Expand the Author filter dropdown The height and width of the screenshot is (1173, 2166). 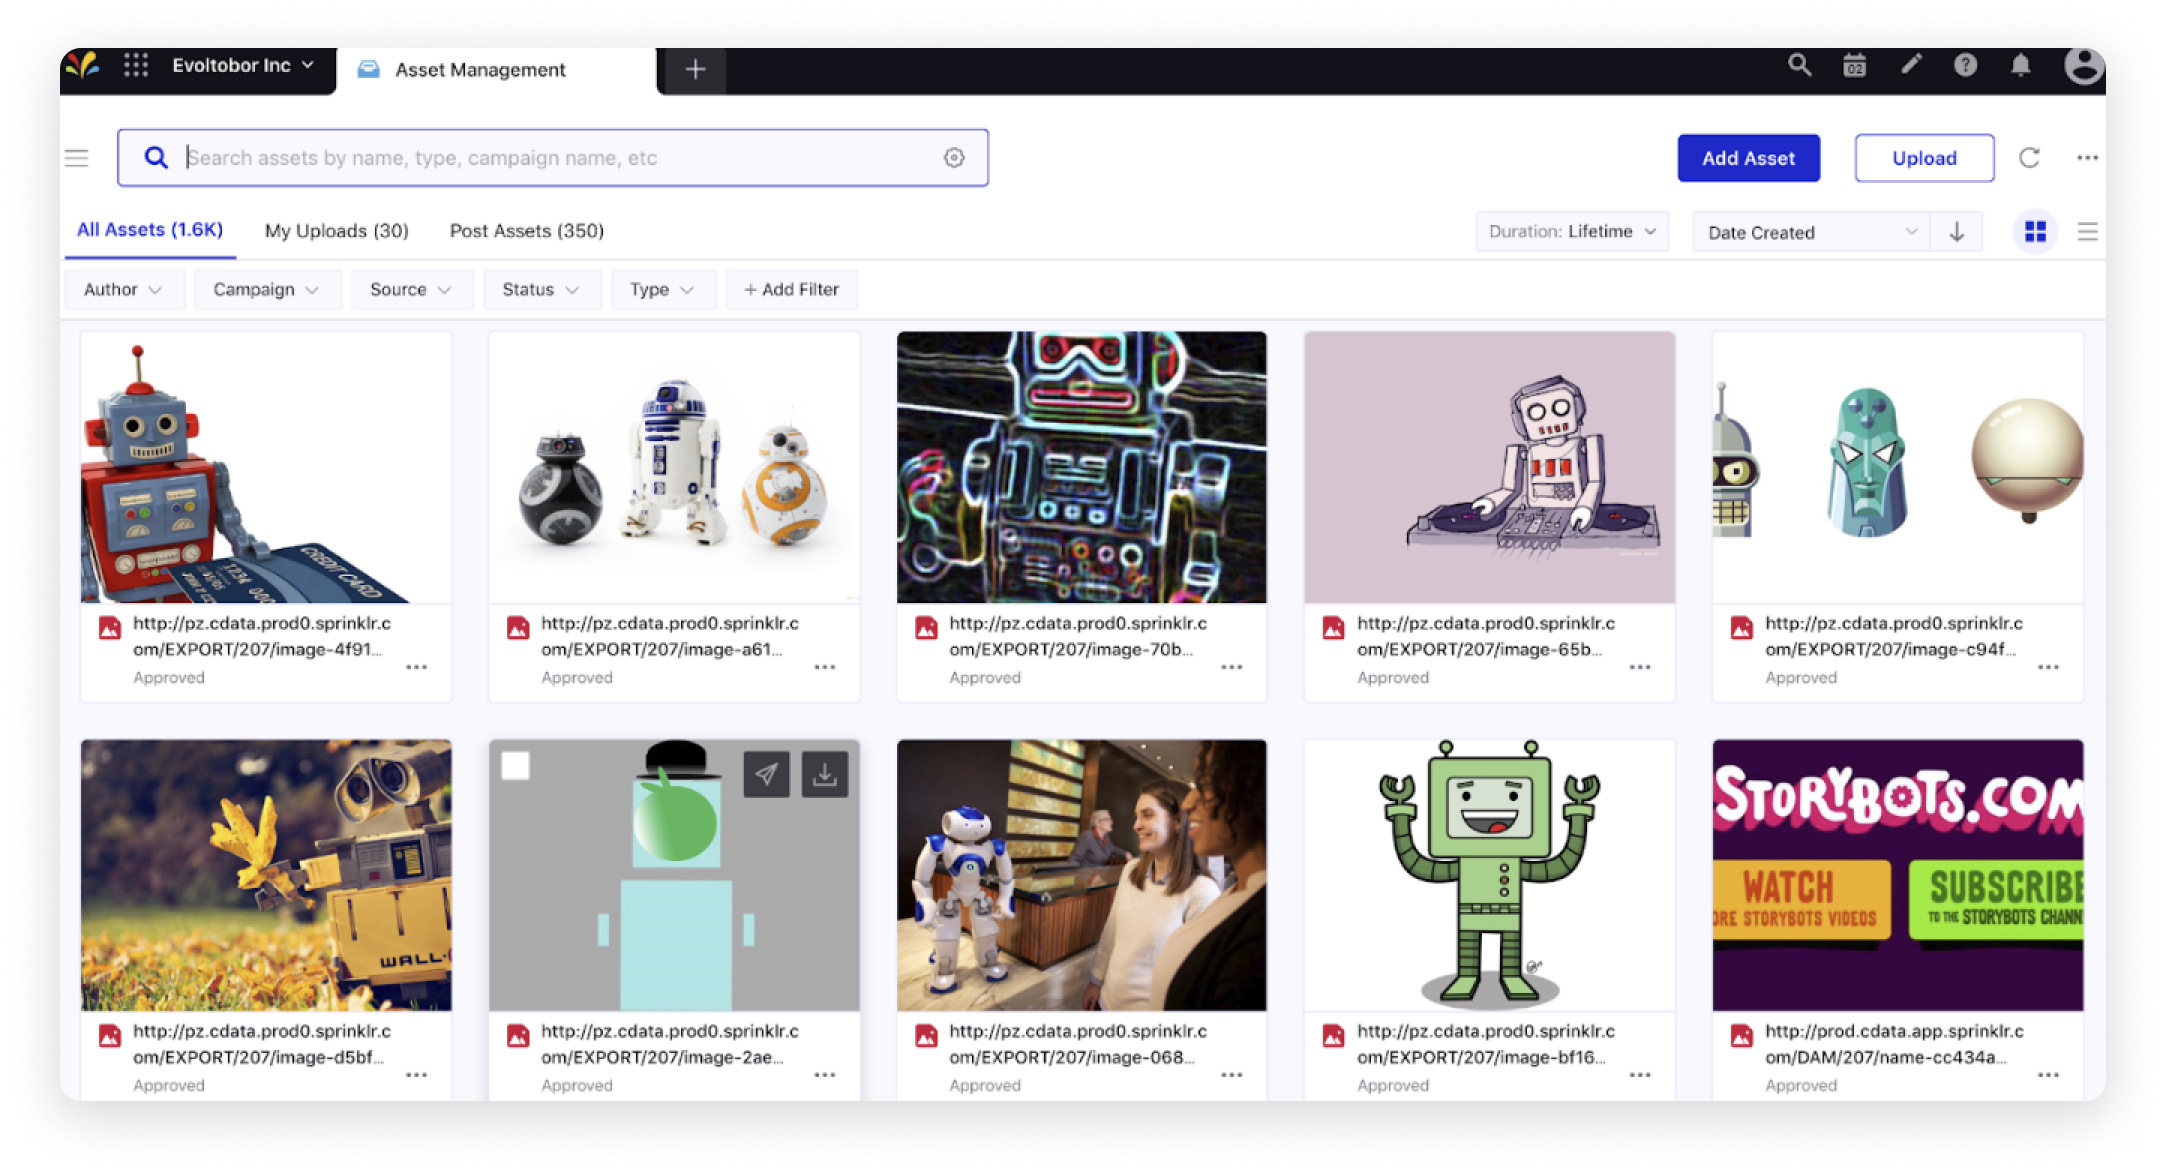pos(121,287)
